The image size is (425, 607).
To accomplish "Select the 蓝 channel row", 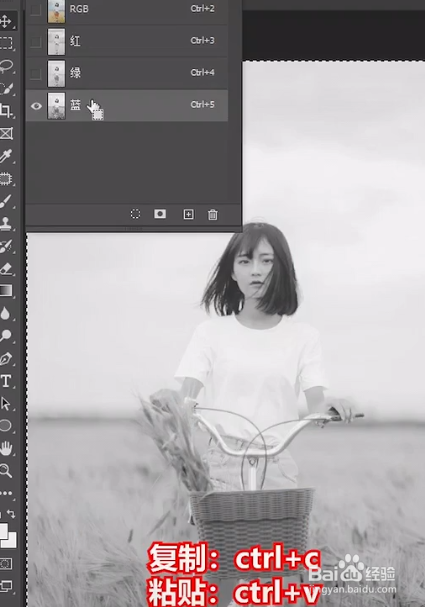I will [x=127, y=105].
